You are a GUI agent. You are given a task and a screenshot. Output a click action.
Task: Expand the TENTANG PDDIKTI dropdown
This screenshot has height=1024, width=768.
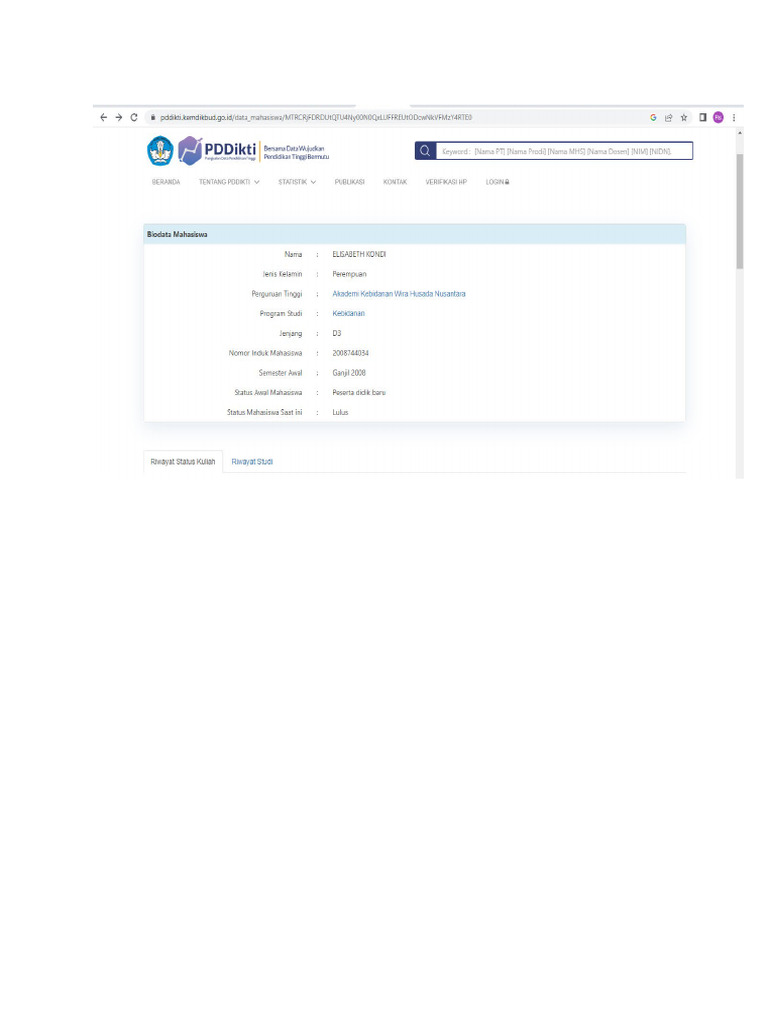click(229, 182)
